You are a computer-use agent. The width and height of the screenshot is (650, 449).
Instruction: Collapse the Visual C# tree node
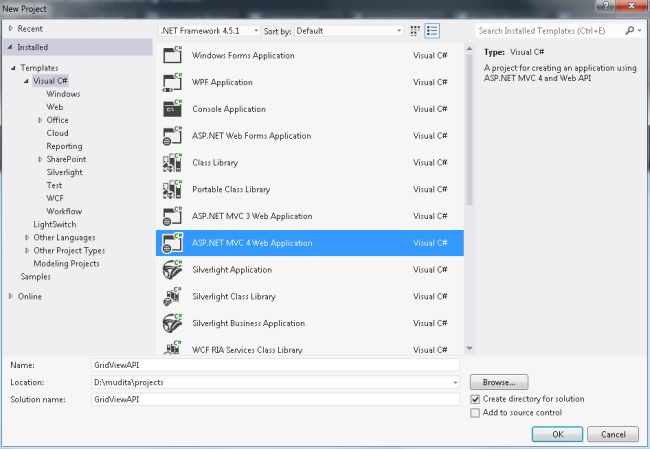(x=26, y=81)
